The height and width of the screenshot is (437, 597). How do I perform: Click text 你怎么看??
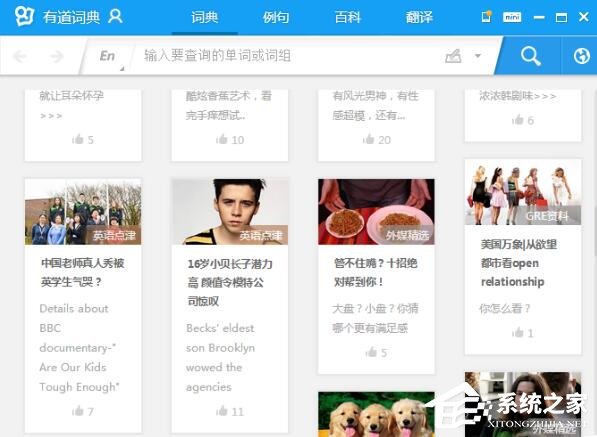point(505,308)
